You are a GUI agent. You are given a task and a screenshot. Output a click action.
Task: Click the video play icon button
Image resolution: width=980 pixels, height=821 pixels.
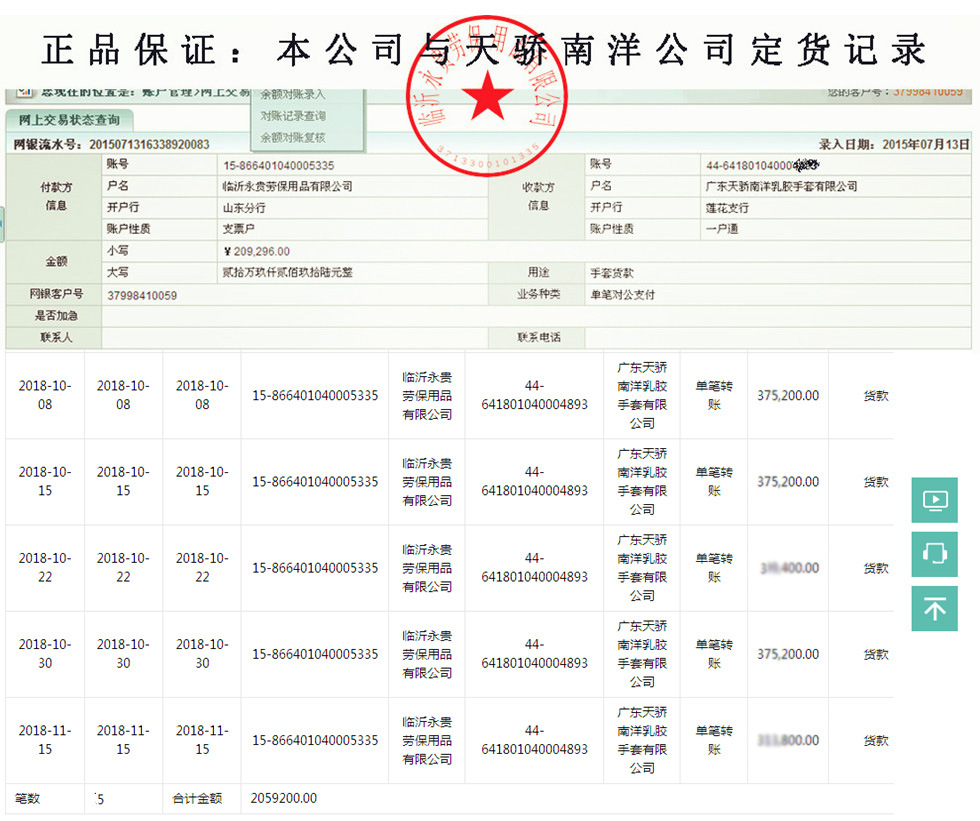934,500
